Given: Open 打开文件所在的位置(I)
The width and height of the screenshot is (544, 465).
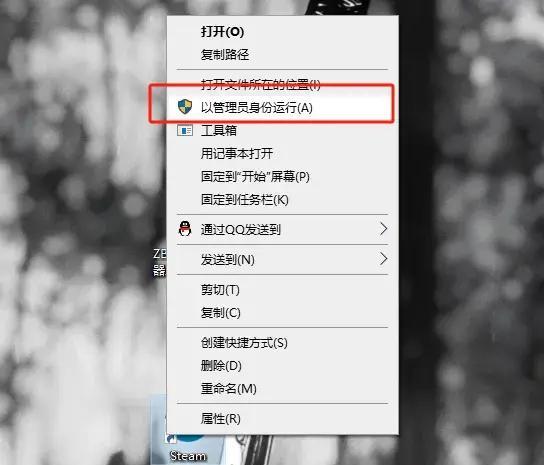Looking at the screenshot, I should point(282,84).
